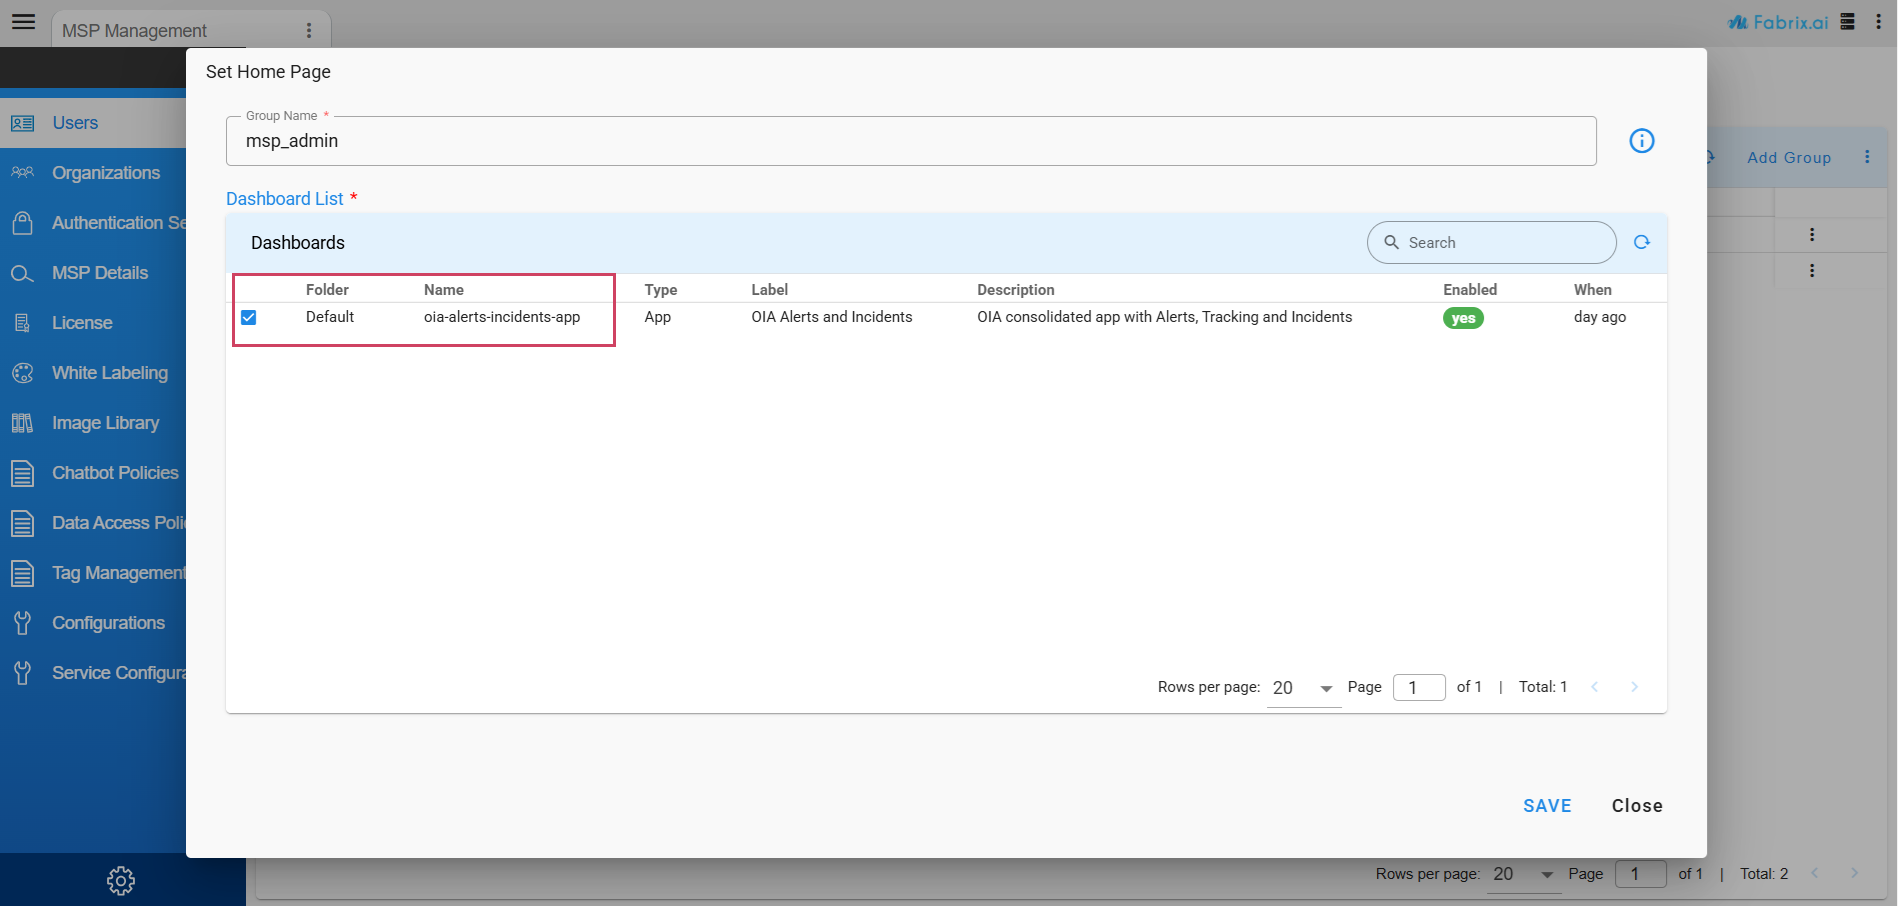The width and height of the screenshot is (1901, 906).
Task: Open the Add Group kebab menu
Action: point(1866,157)
